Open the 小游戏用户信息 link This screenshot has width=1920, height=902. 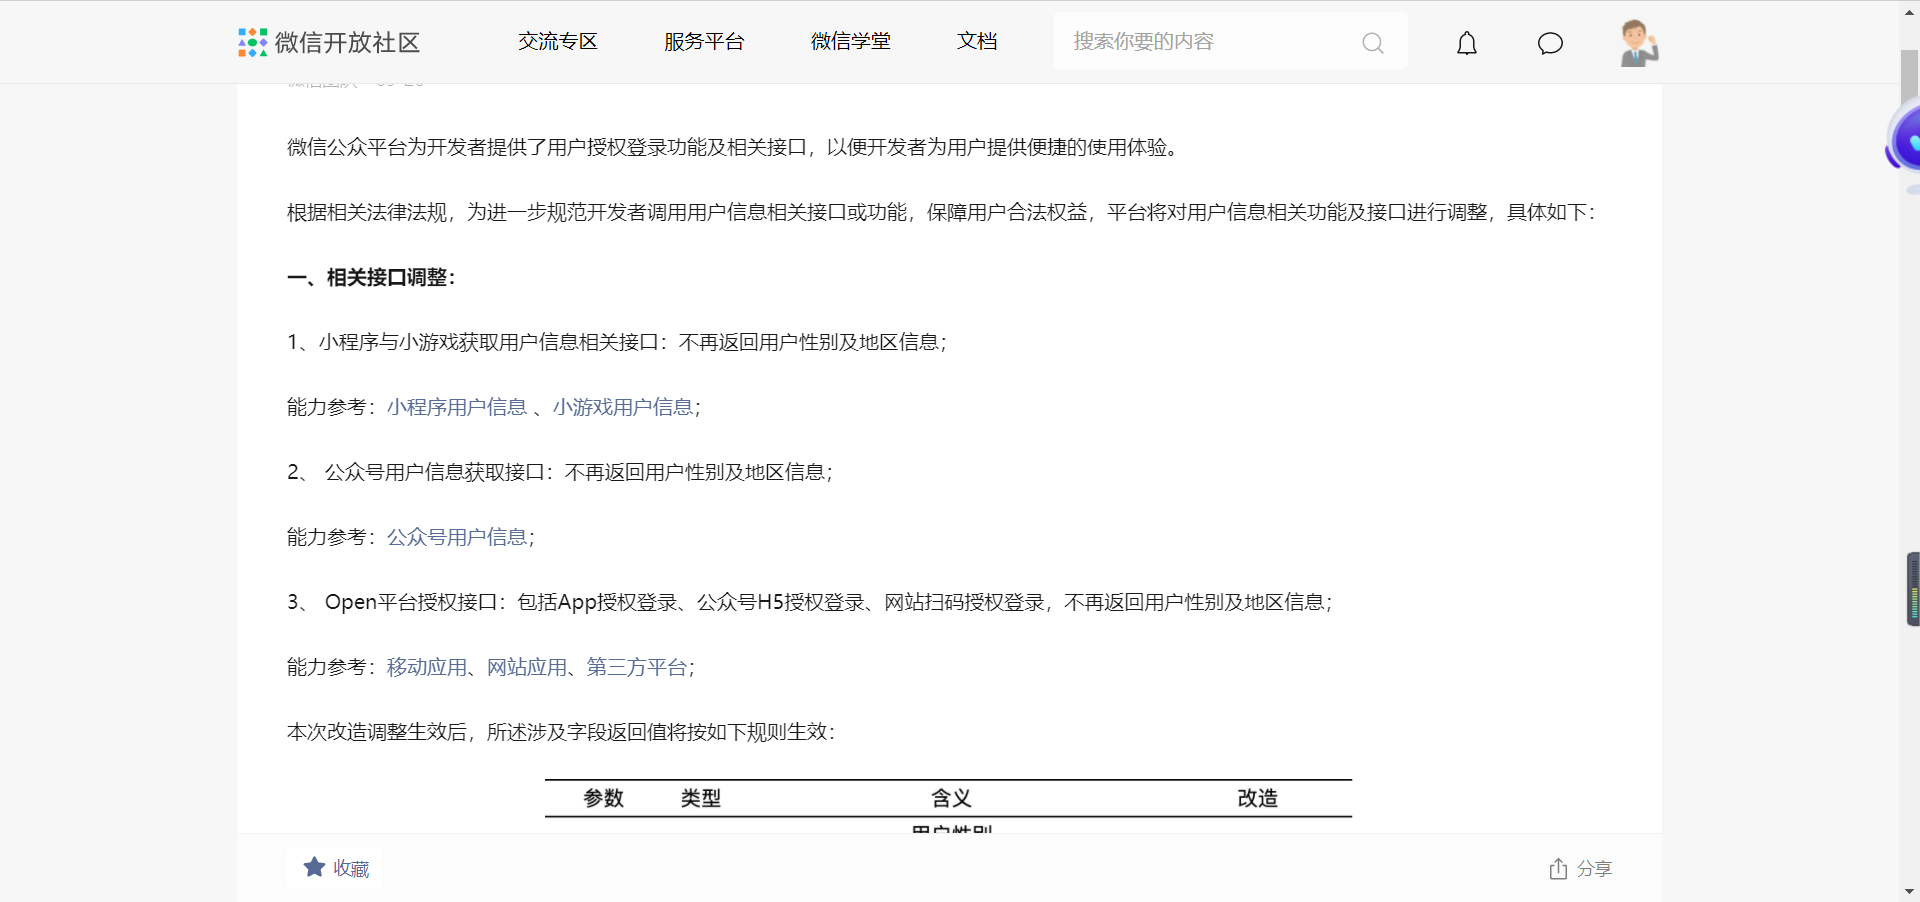coord(623,407)
